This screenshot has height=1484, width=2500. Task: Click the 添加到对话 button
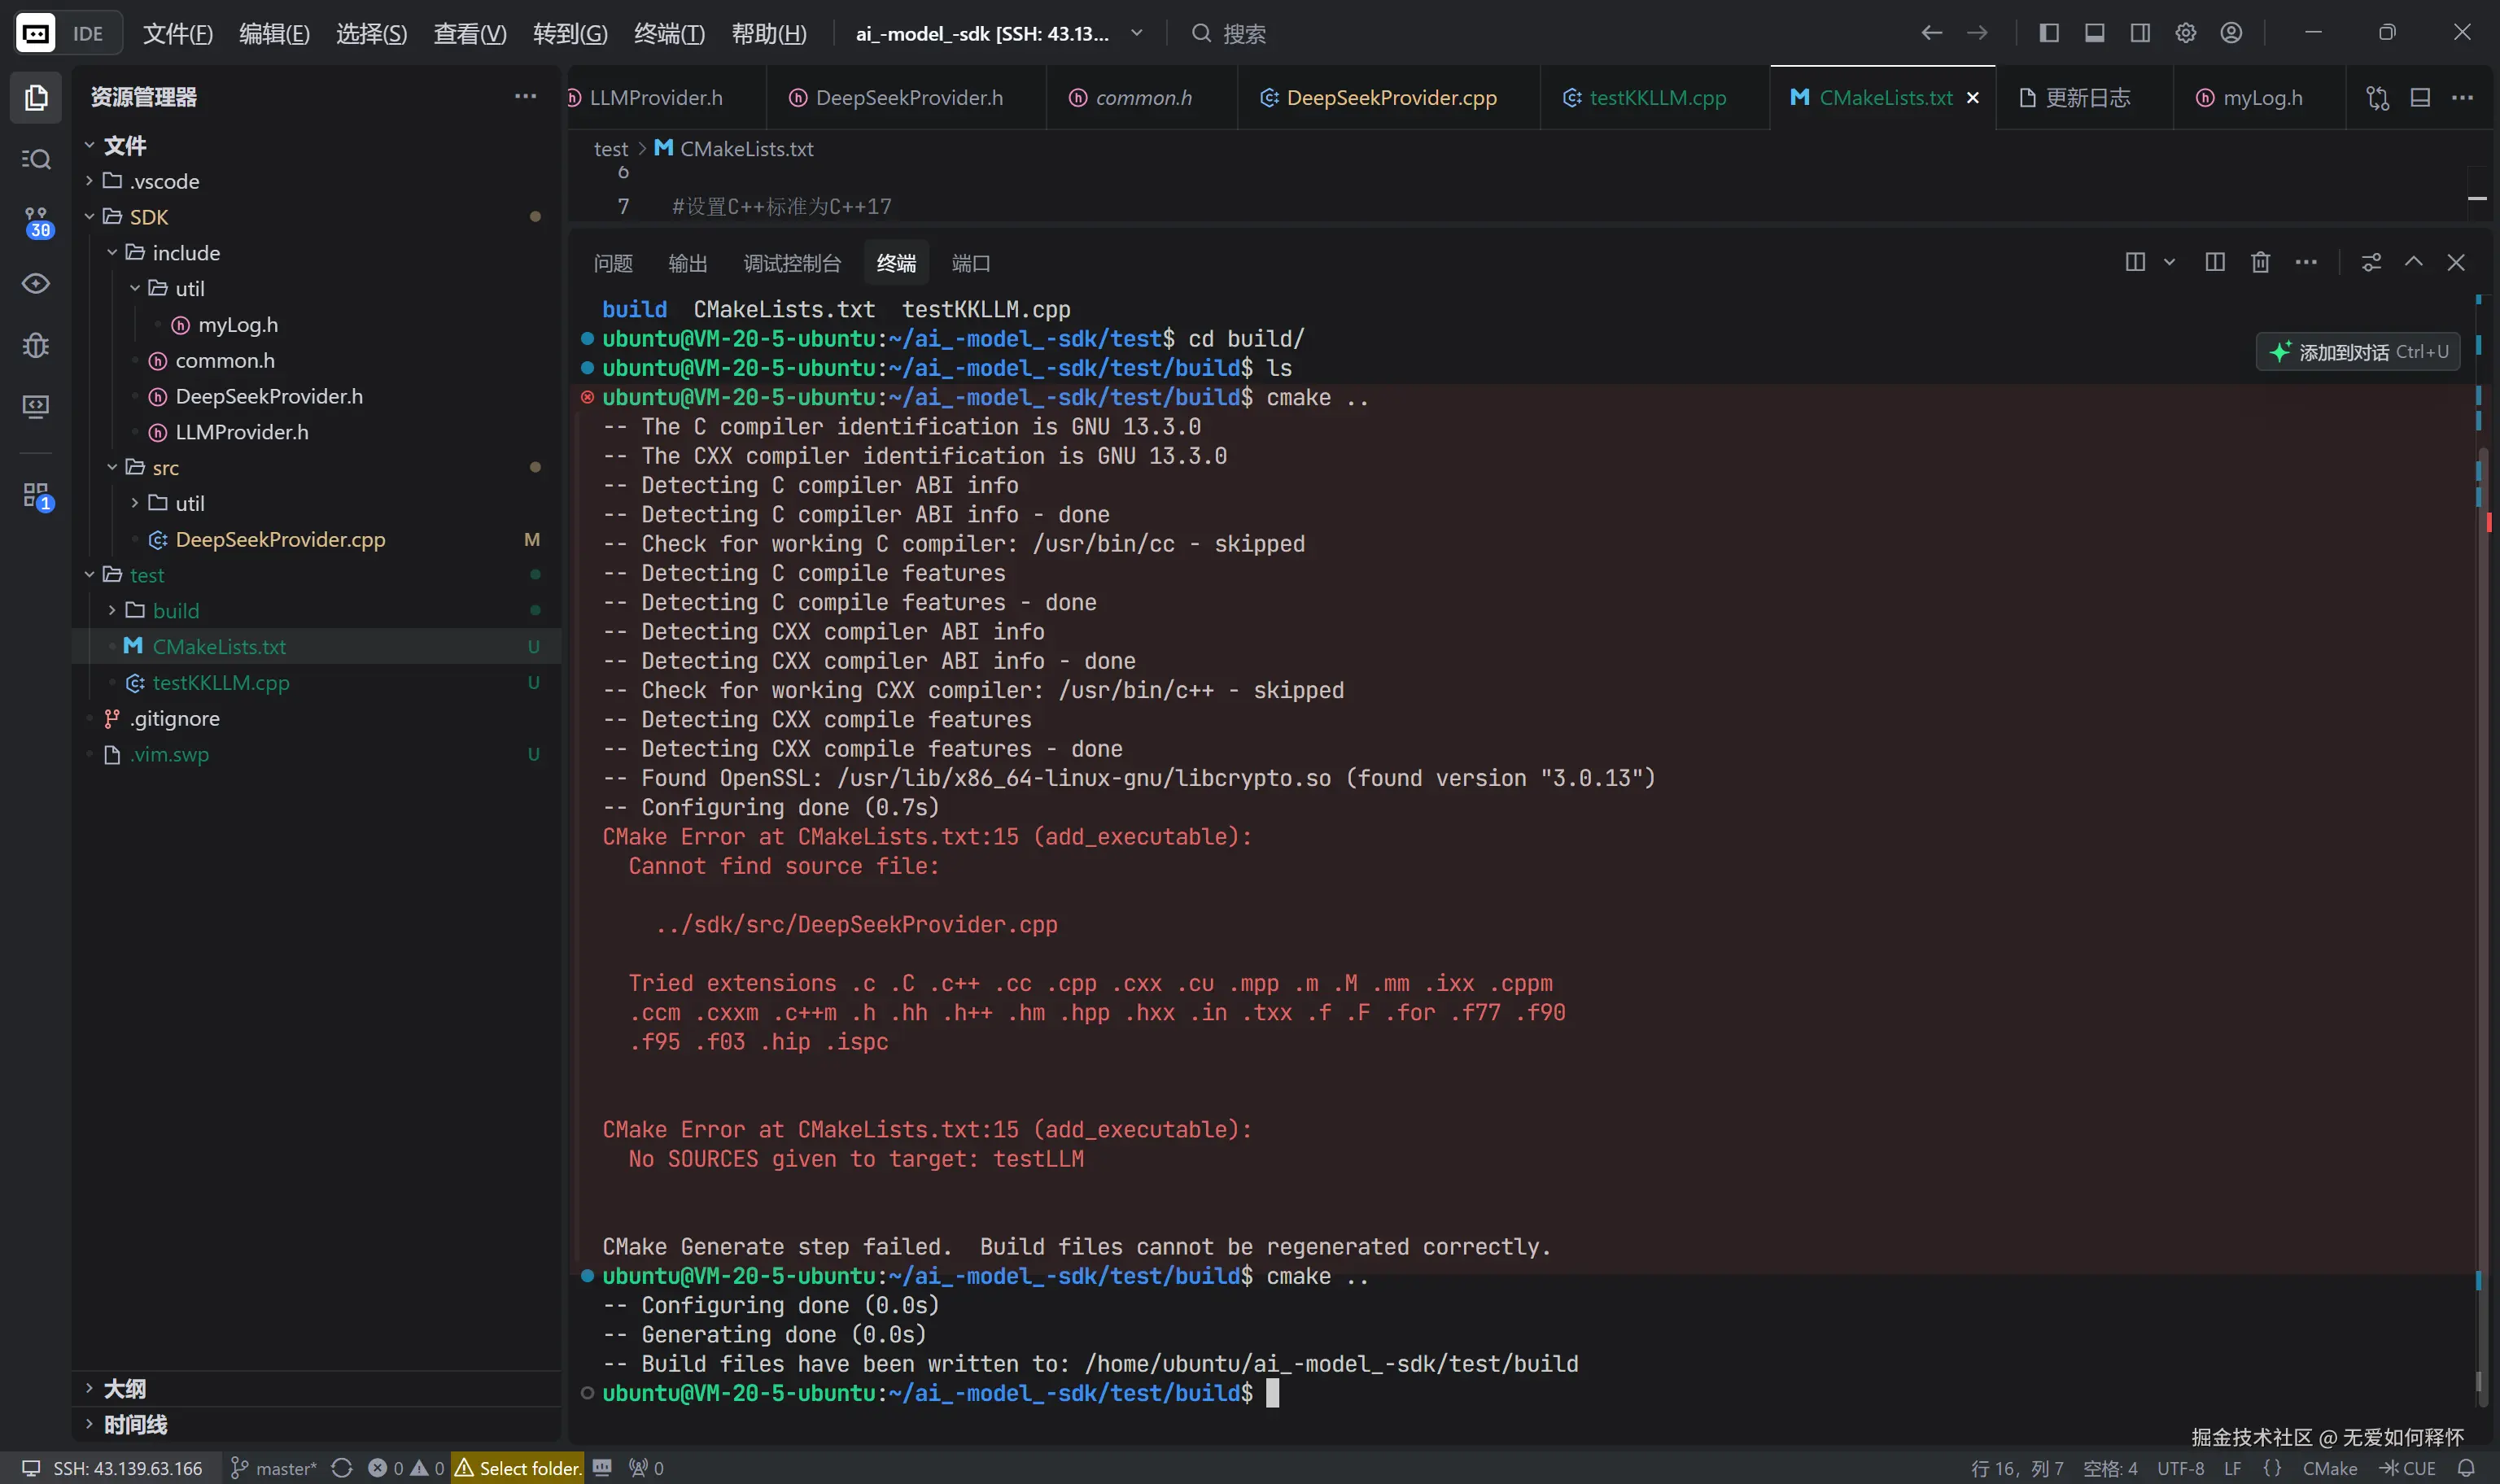2358,352
